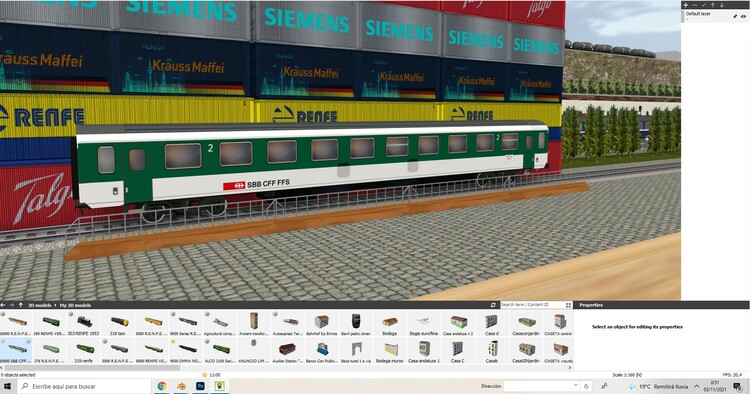Refresh the catalog with the reload icon
The image size is (750, 394).
click(x=493, y=305)
